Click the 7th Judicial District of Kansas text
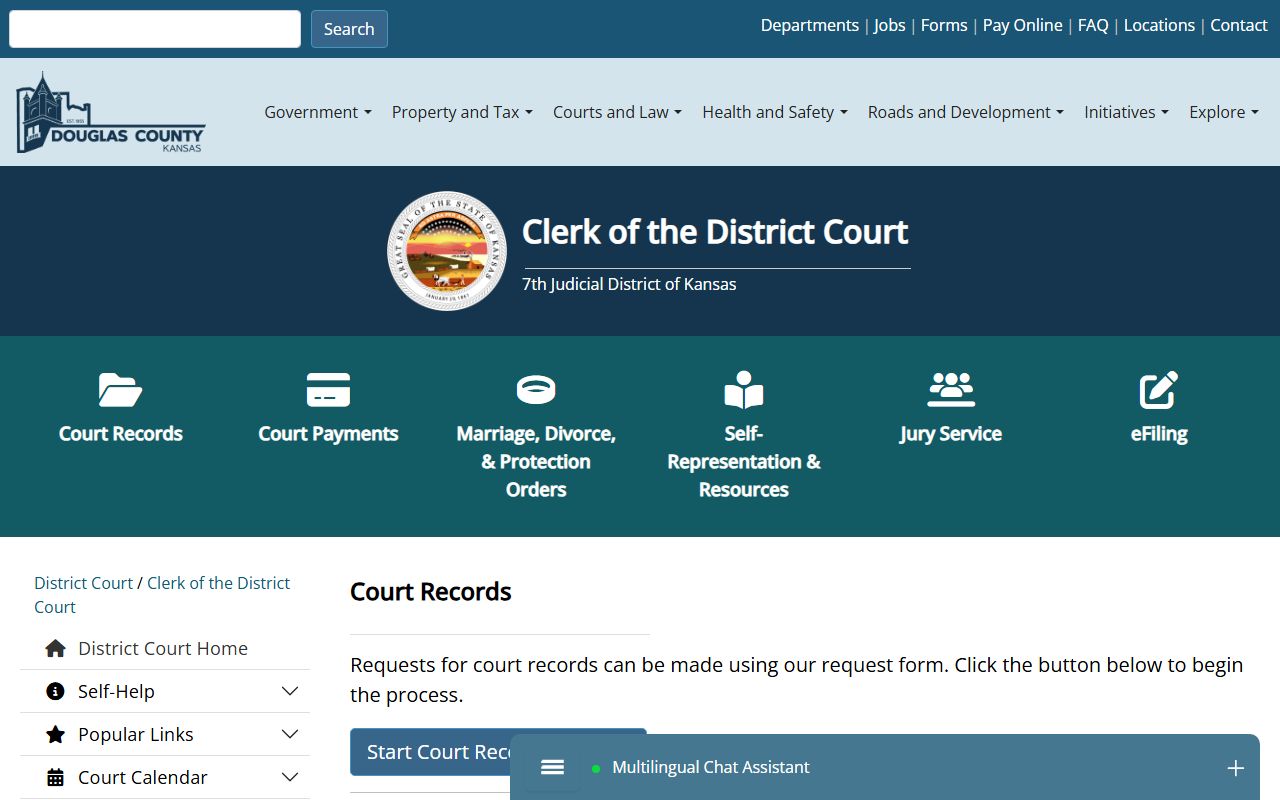 click(629, 284)
